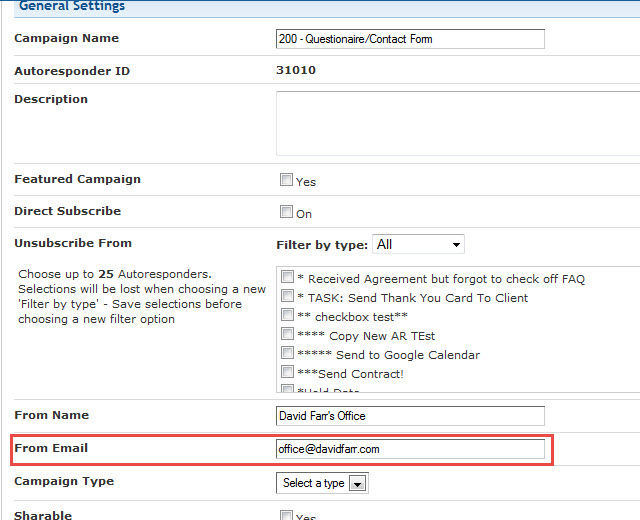Click the Autoresponder ID value 31010
The height and width of the screenshot is (520, 640).
[x=296, y=71]
